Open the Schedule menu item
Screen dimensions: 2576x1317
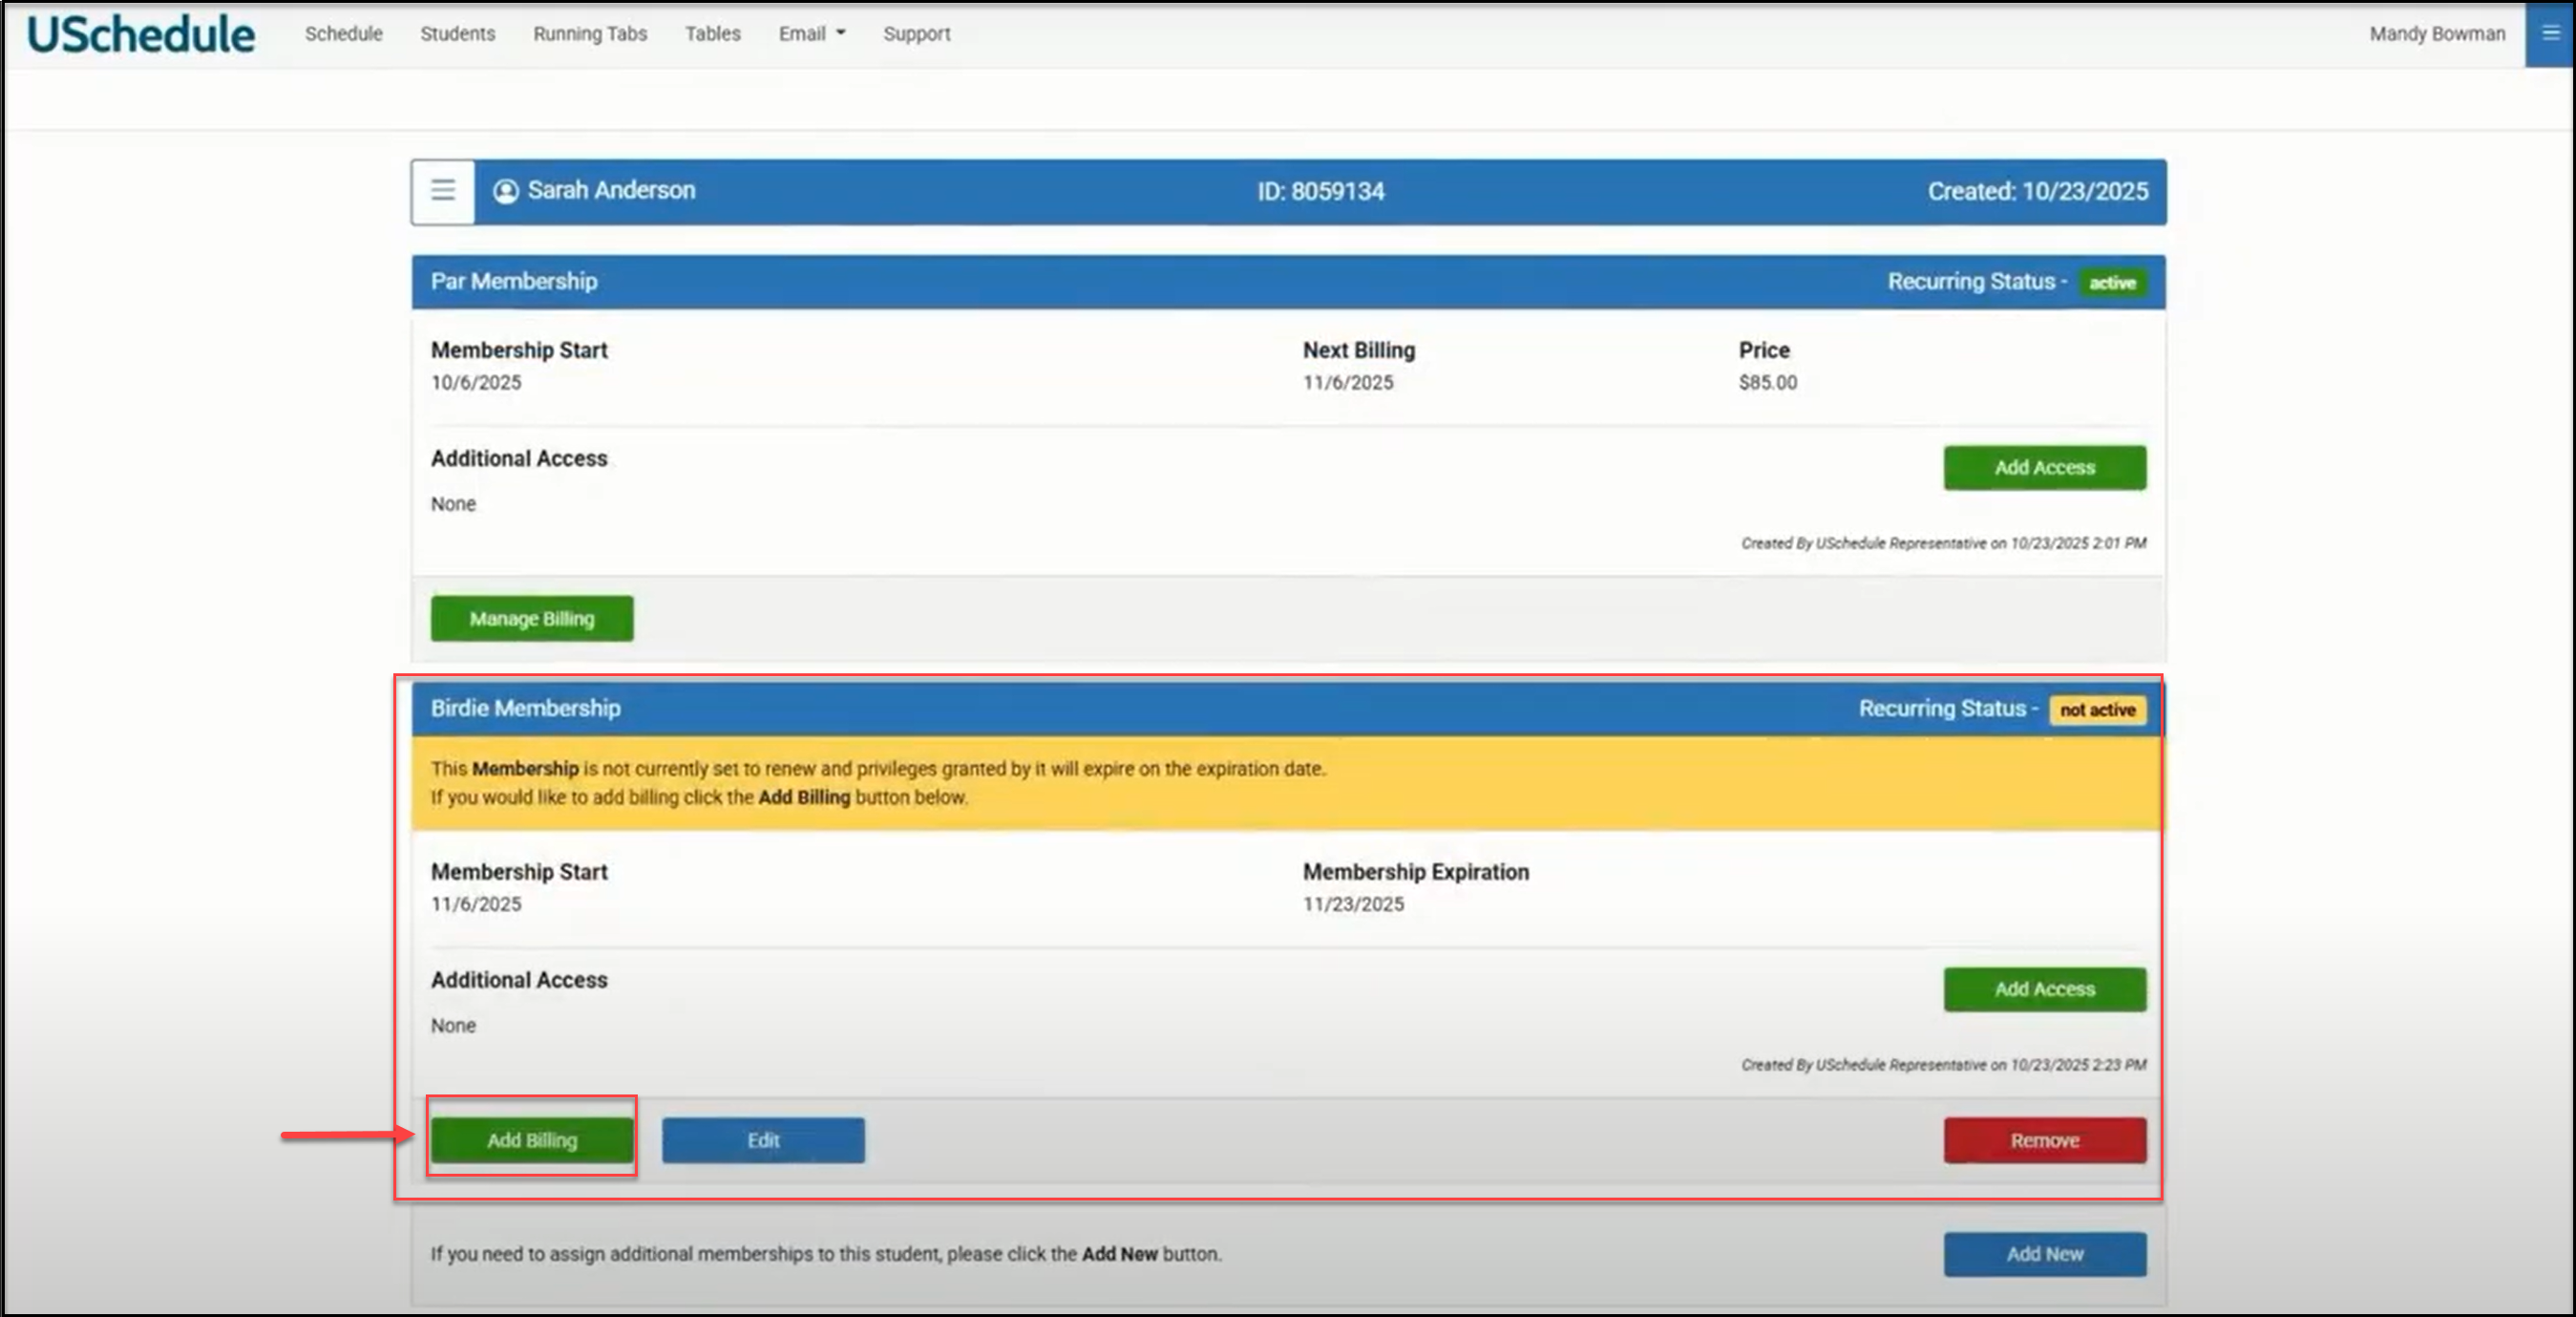[x=343, y=34]
